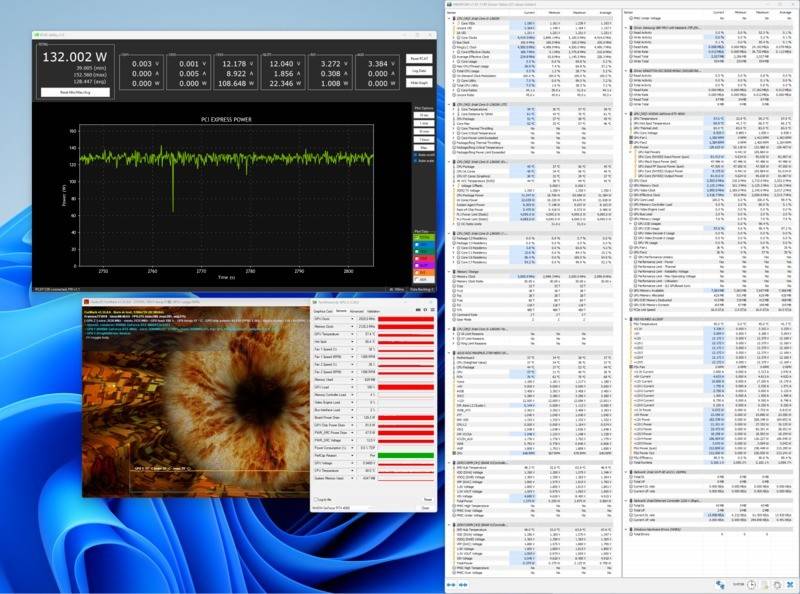Click GPU-Z refresh icon
This screenshot has width=800, height=594.
click(x=425, y=310)
